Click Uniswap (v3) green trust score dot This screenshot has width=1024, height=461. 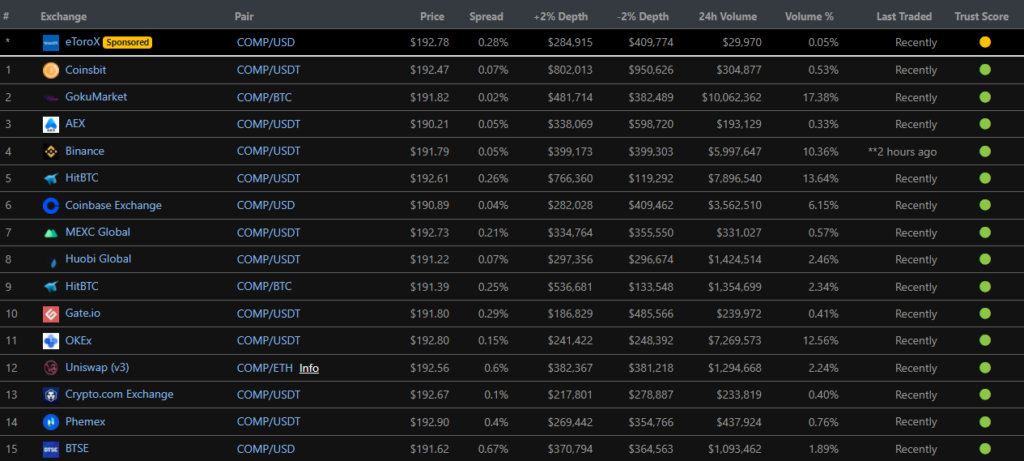[x=985, y=368]
